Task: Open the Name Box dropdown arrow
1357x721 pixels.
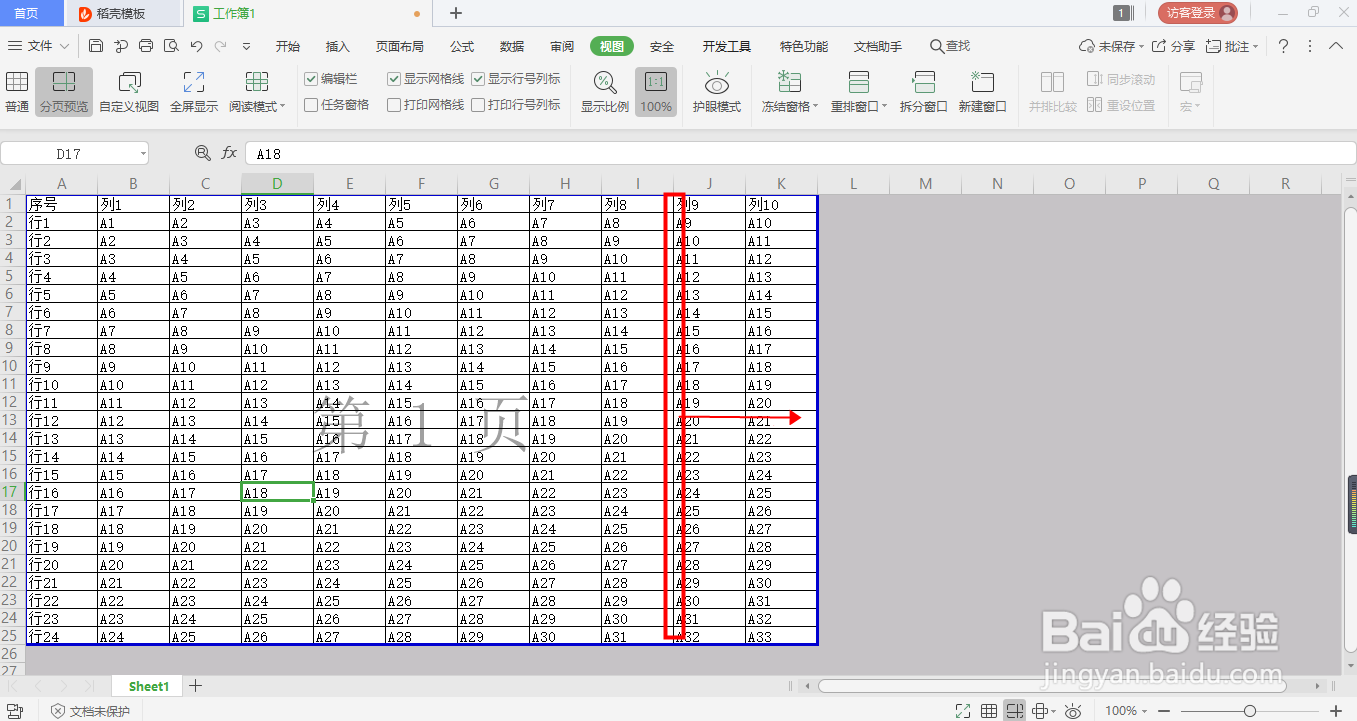Action: coord(144,154)
